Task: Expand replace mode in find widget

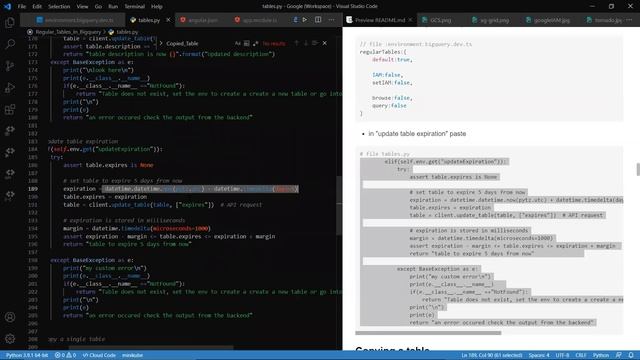Action: pyautogui.click(x=161, y=43)
